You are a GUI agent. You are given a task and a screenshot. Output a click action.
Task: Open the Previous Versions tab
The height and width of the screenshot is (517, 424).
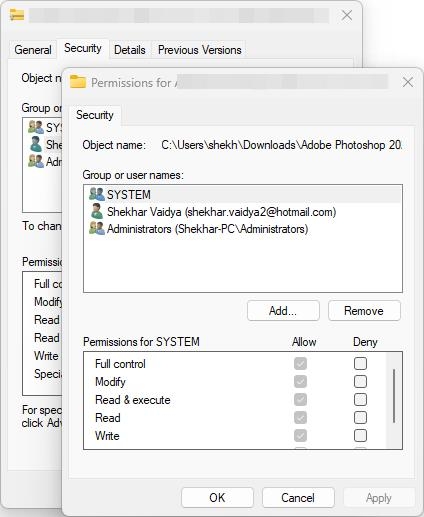point(199,50)
